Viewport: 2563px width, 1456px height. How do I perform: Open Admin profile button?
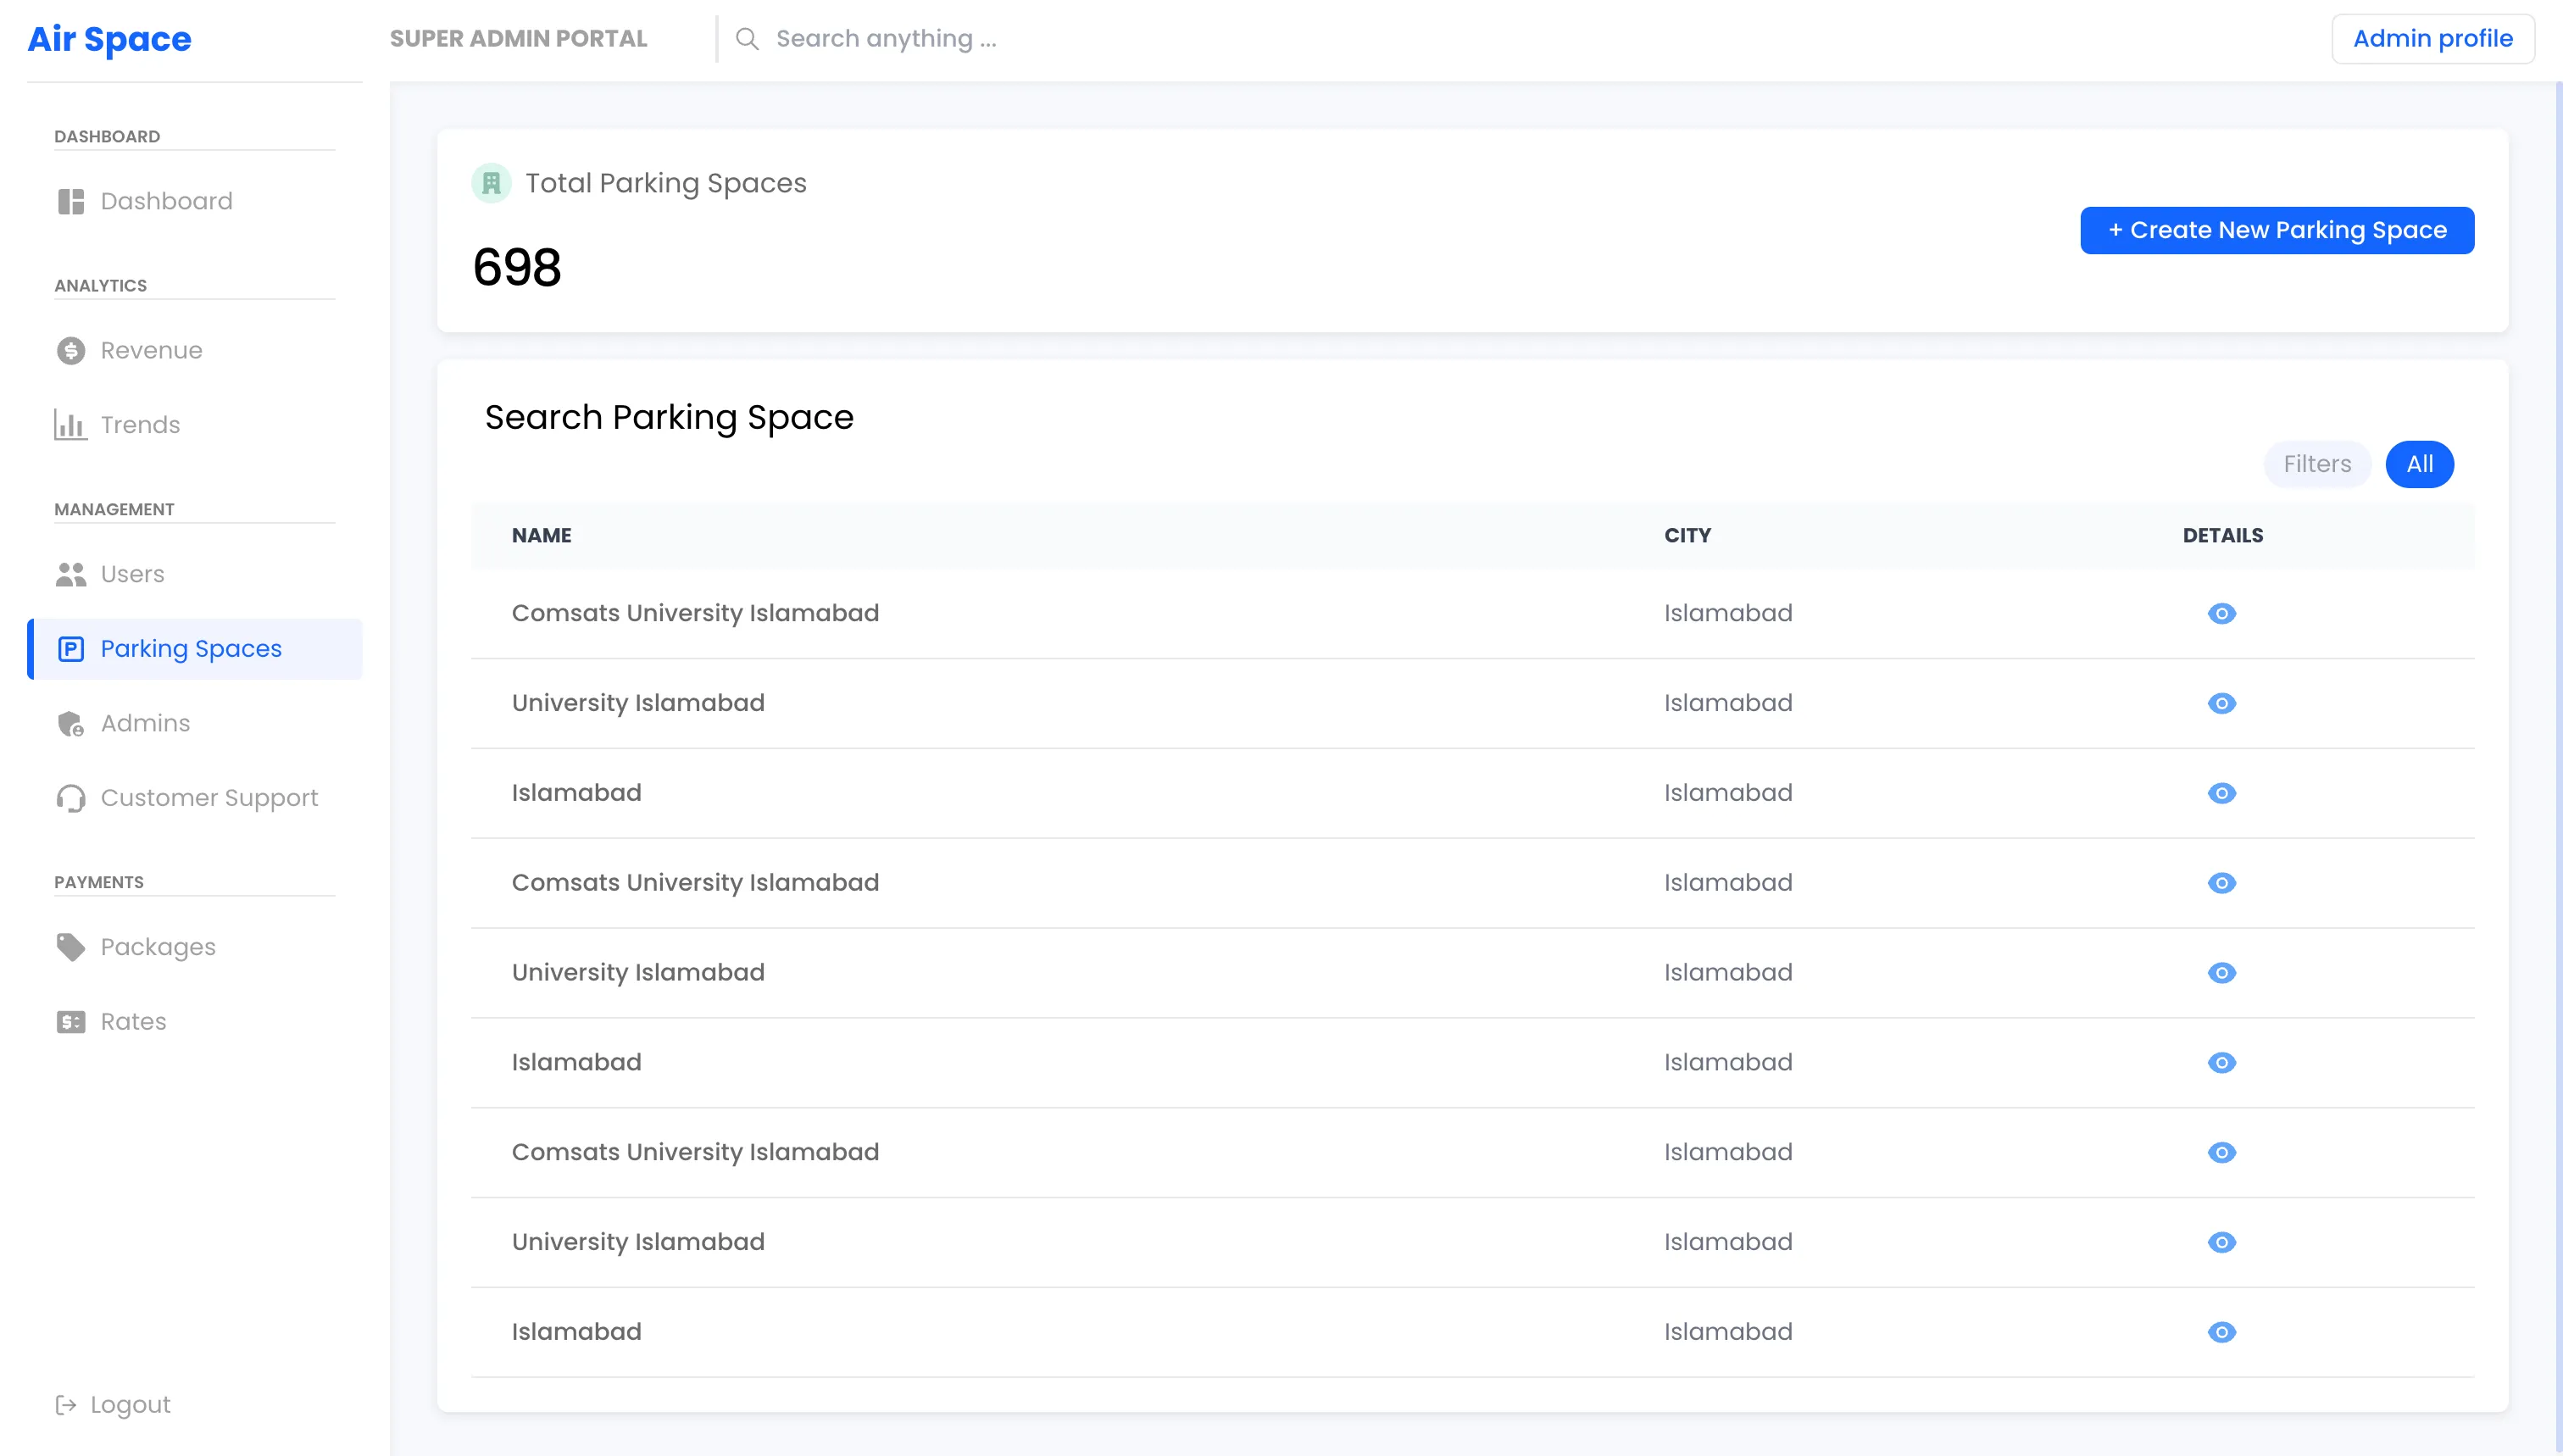point(2432,39)
